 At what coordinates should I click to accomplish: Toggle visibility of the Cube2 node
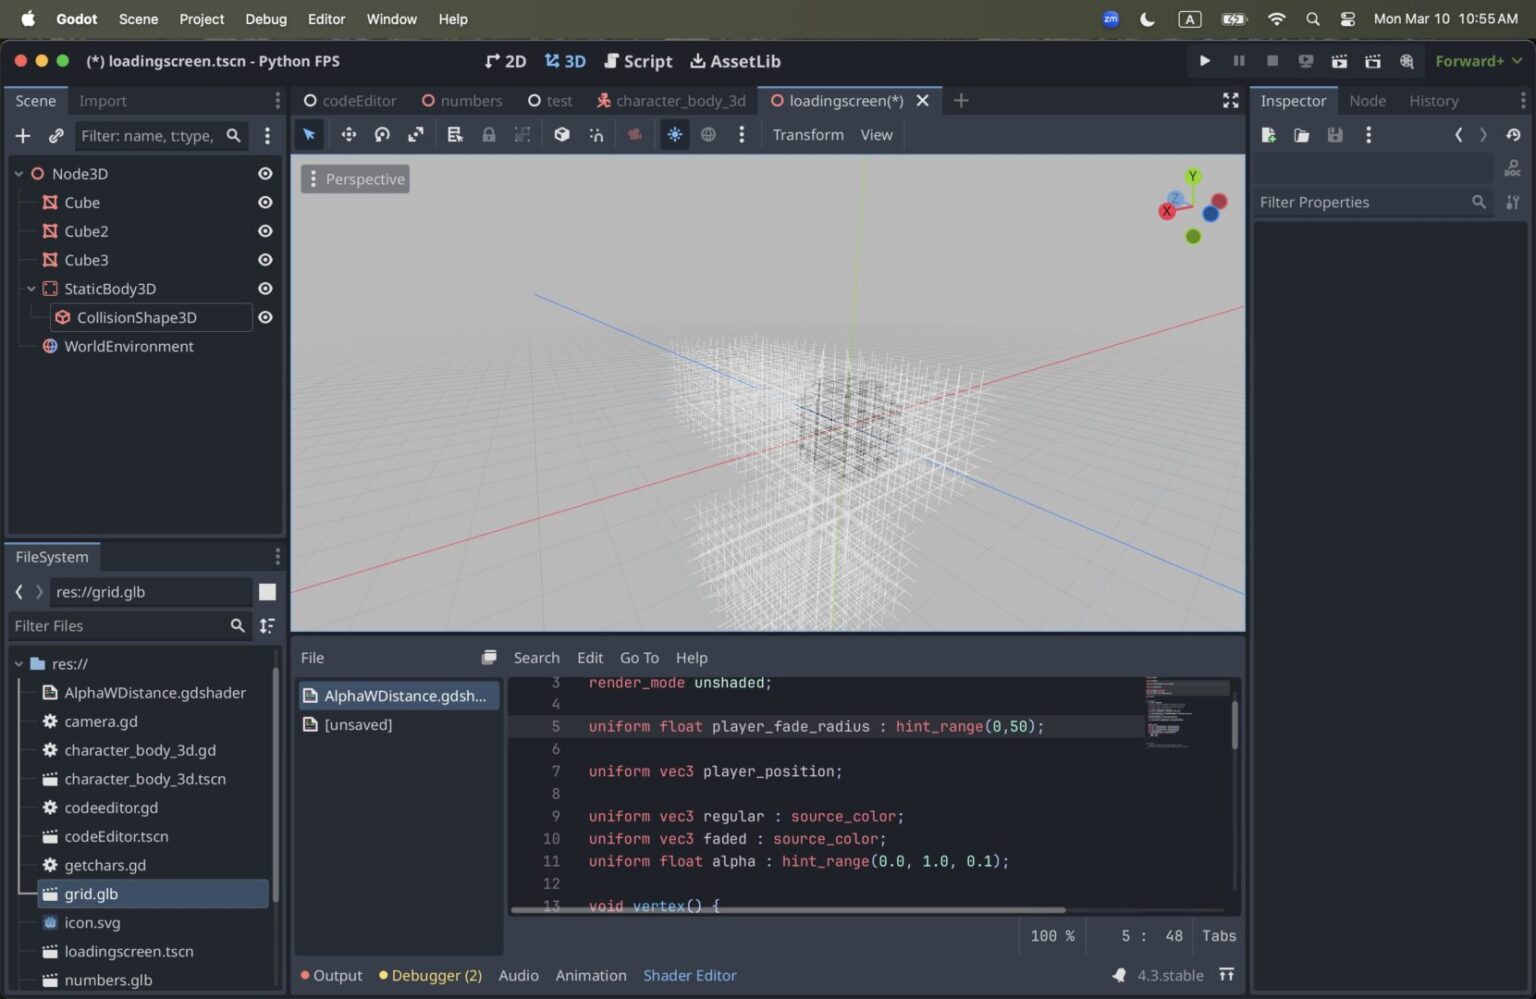point(264,231)
